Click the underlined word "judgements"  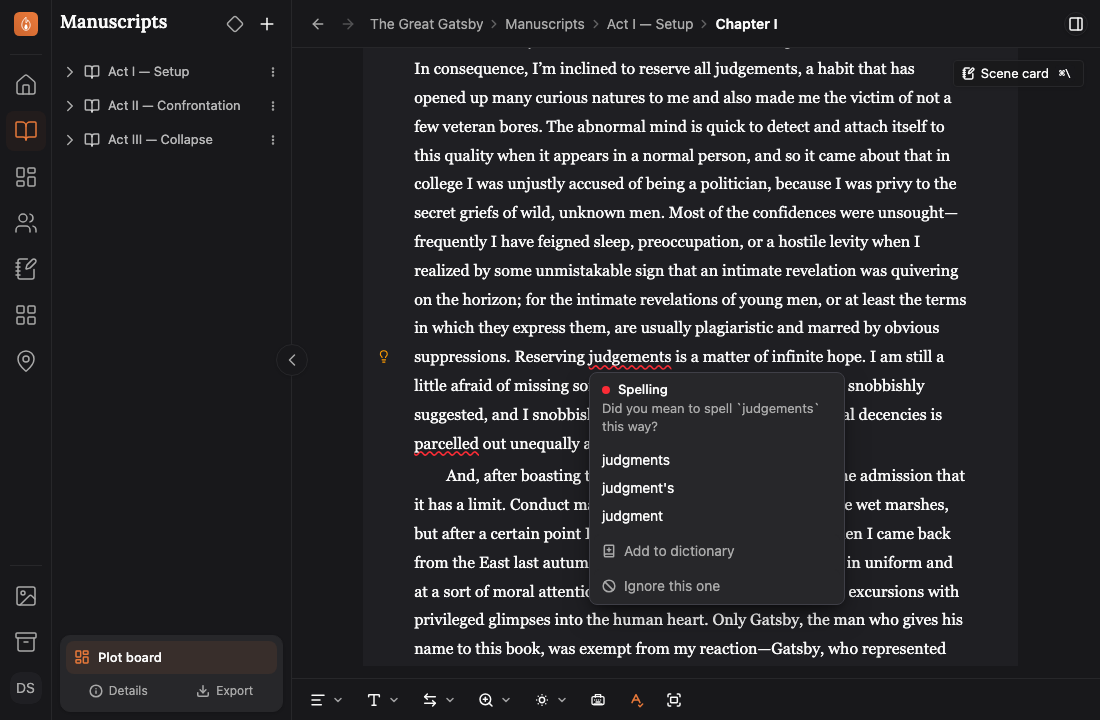coord(629,357)
